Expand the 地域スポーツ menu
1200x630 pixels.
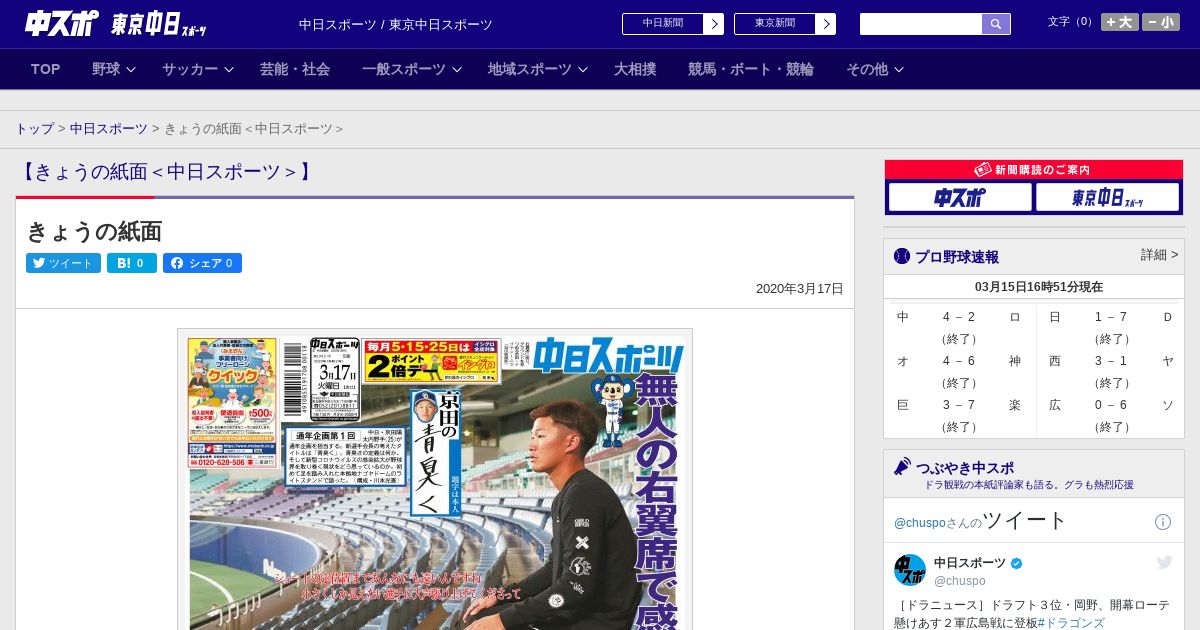[538, 69]
